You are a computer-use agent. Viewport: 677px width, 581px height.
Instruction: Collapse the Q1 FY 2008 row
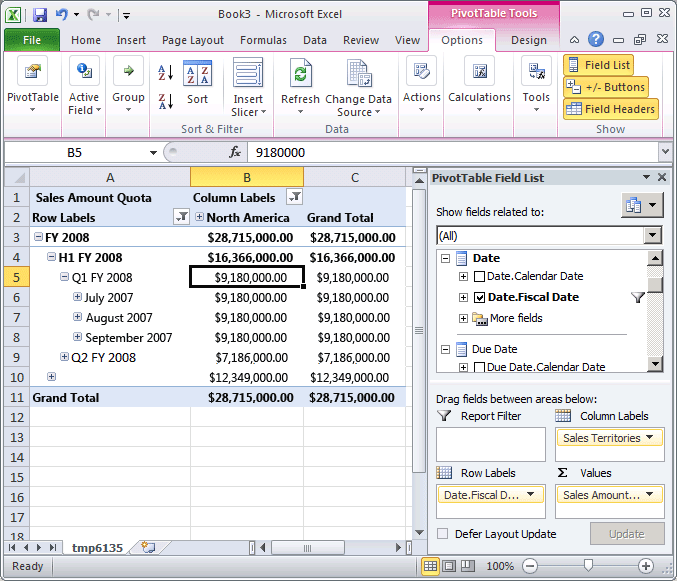coord(64,278)
